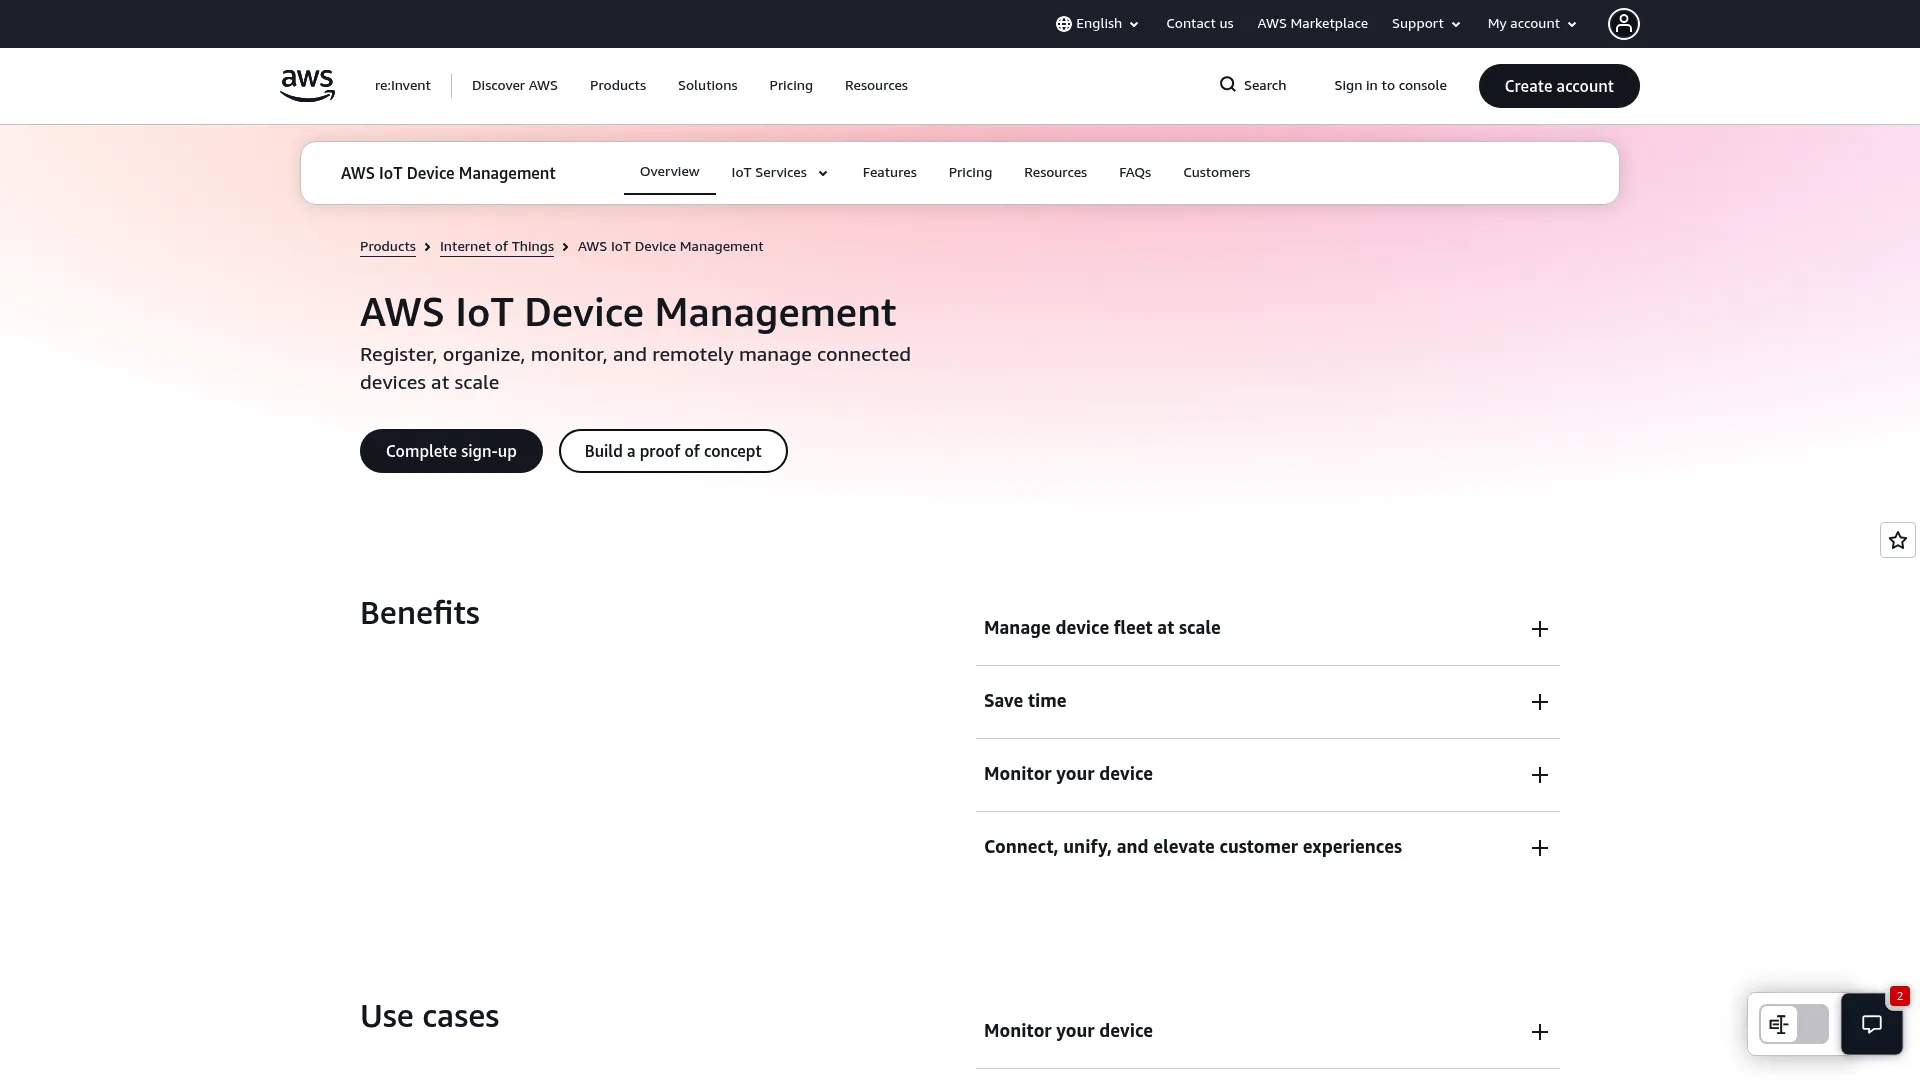Click the AWS logo
This screenshot has width=1920, height=1080.
click(x=307, y=86)
